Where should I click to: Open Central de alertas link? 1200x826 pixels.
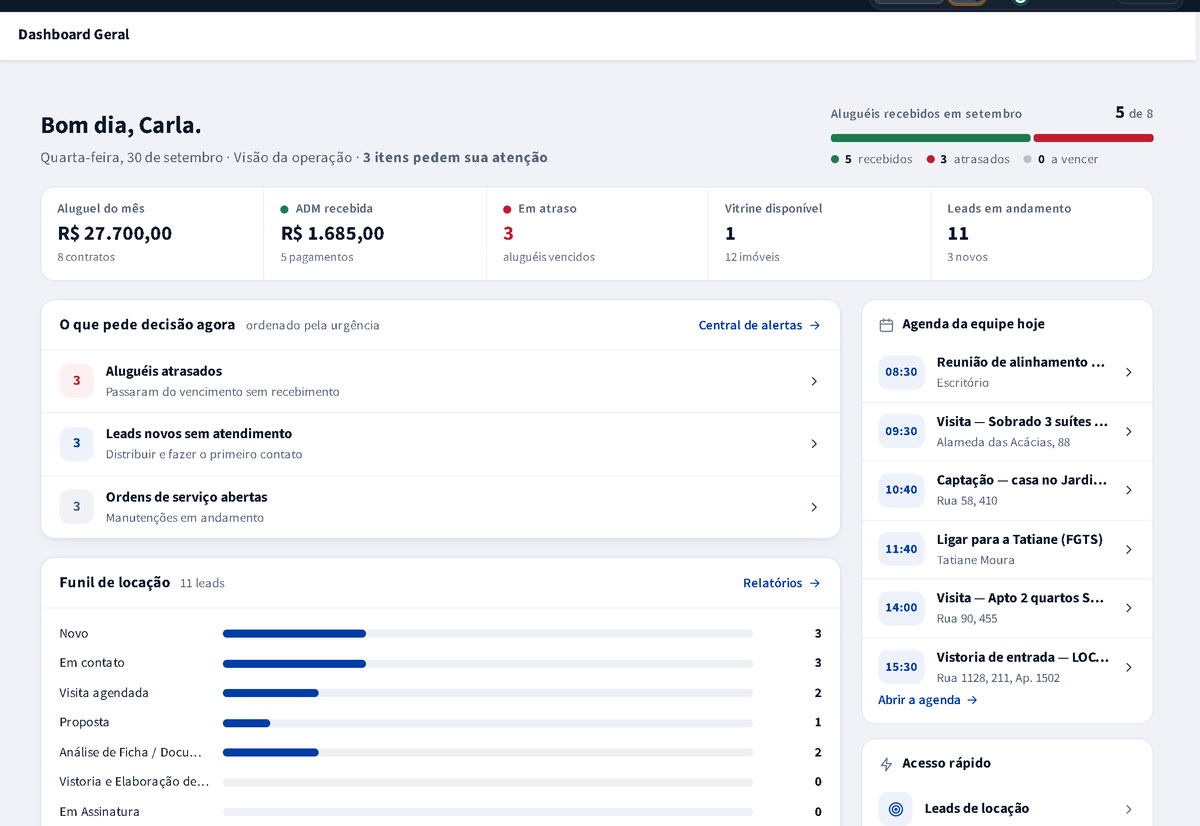[x=760, y=325]
